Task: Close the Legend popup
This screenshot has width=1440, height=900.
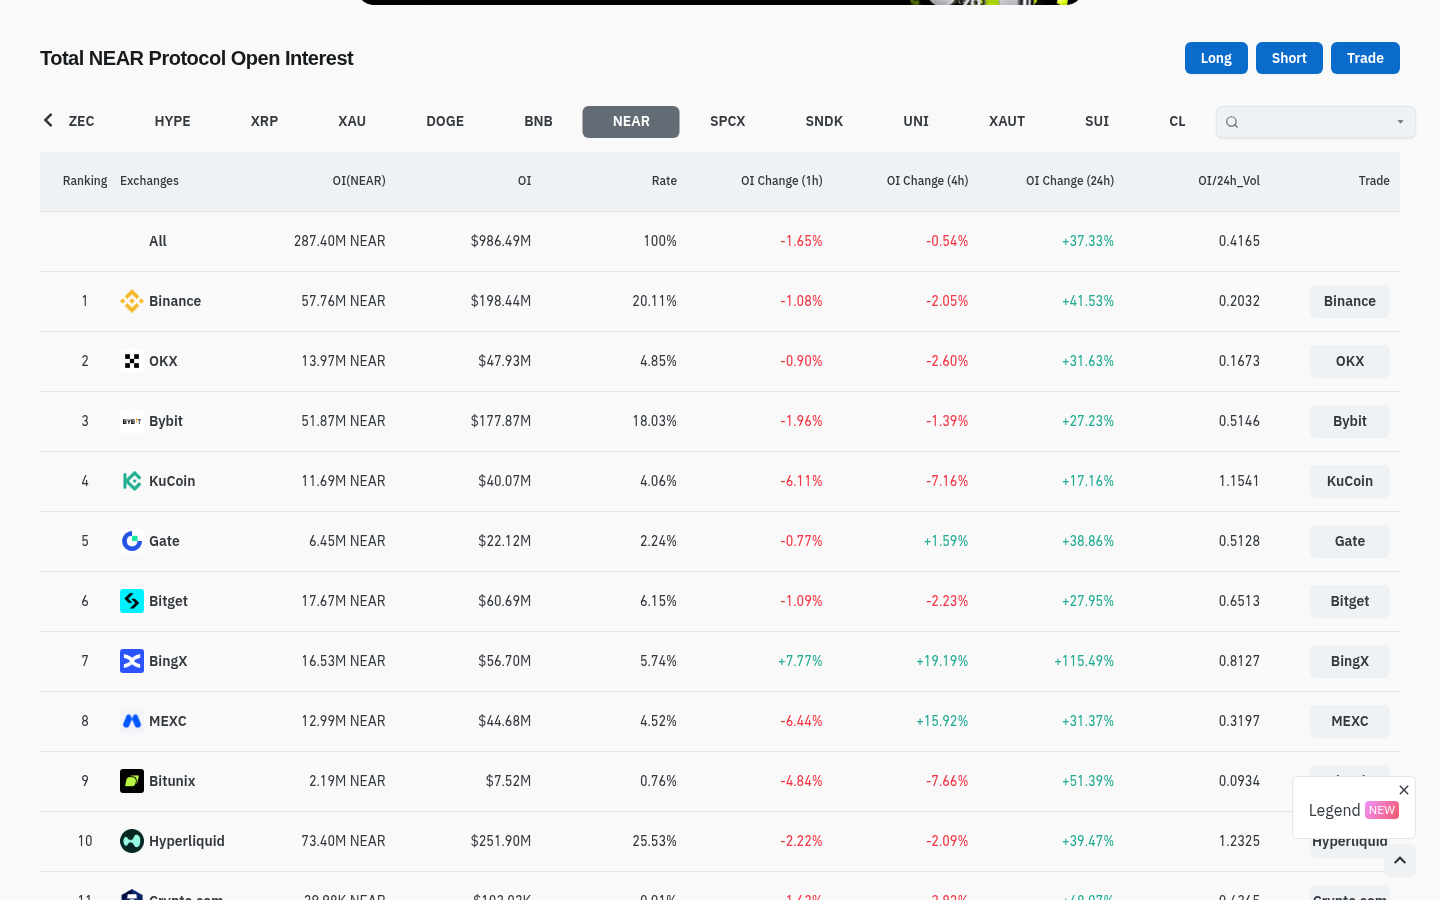Action: pyautogui.click(x=1404, y=790)
